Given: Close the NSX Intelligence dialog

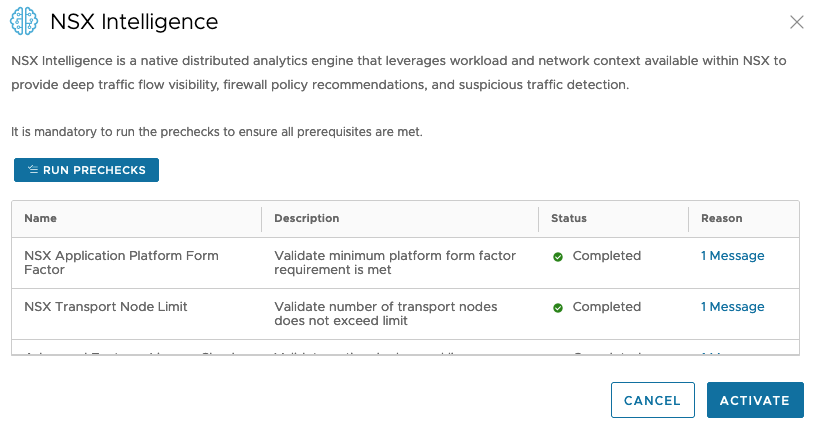Looking at the screenshot, I should [796, 22].
